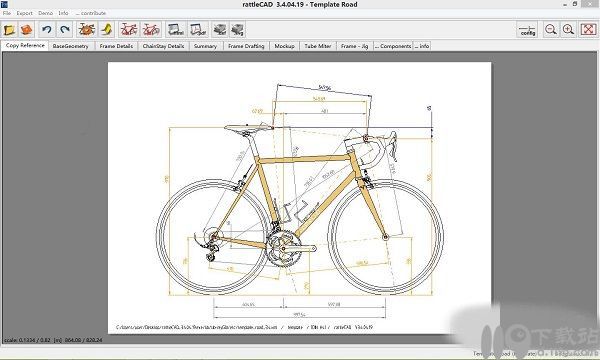
Task: Zoom out with the minus magnifier
Action: coord(551,29)
